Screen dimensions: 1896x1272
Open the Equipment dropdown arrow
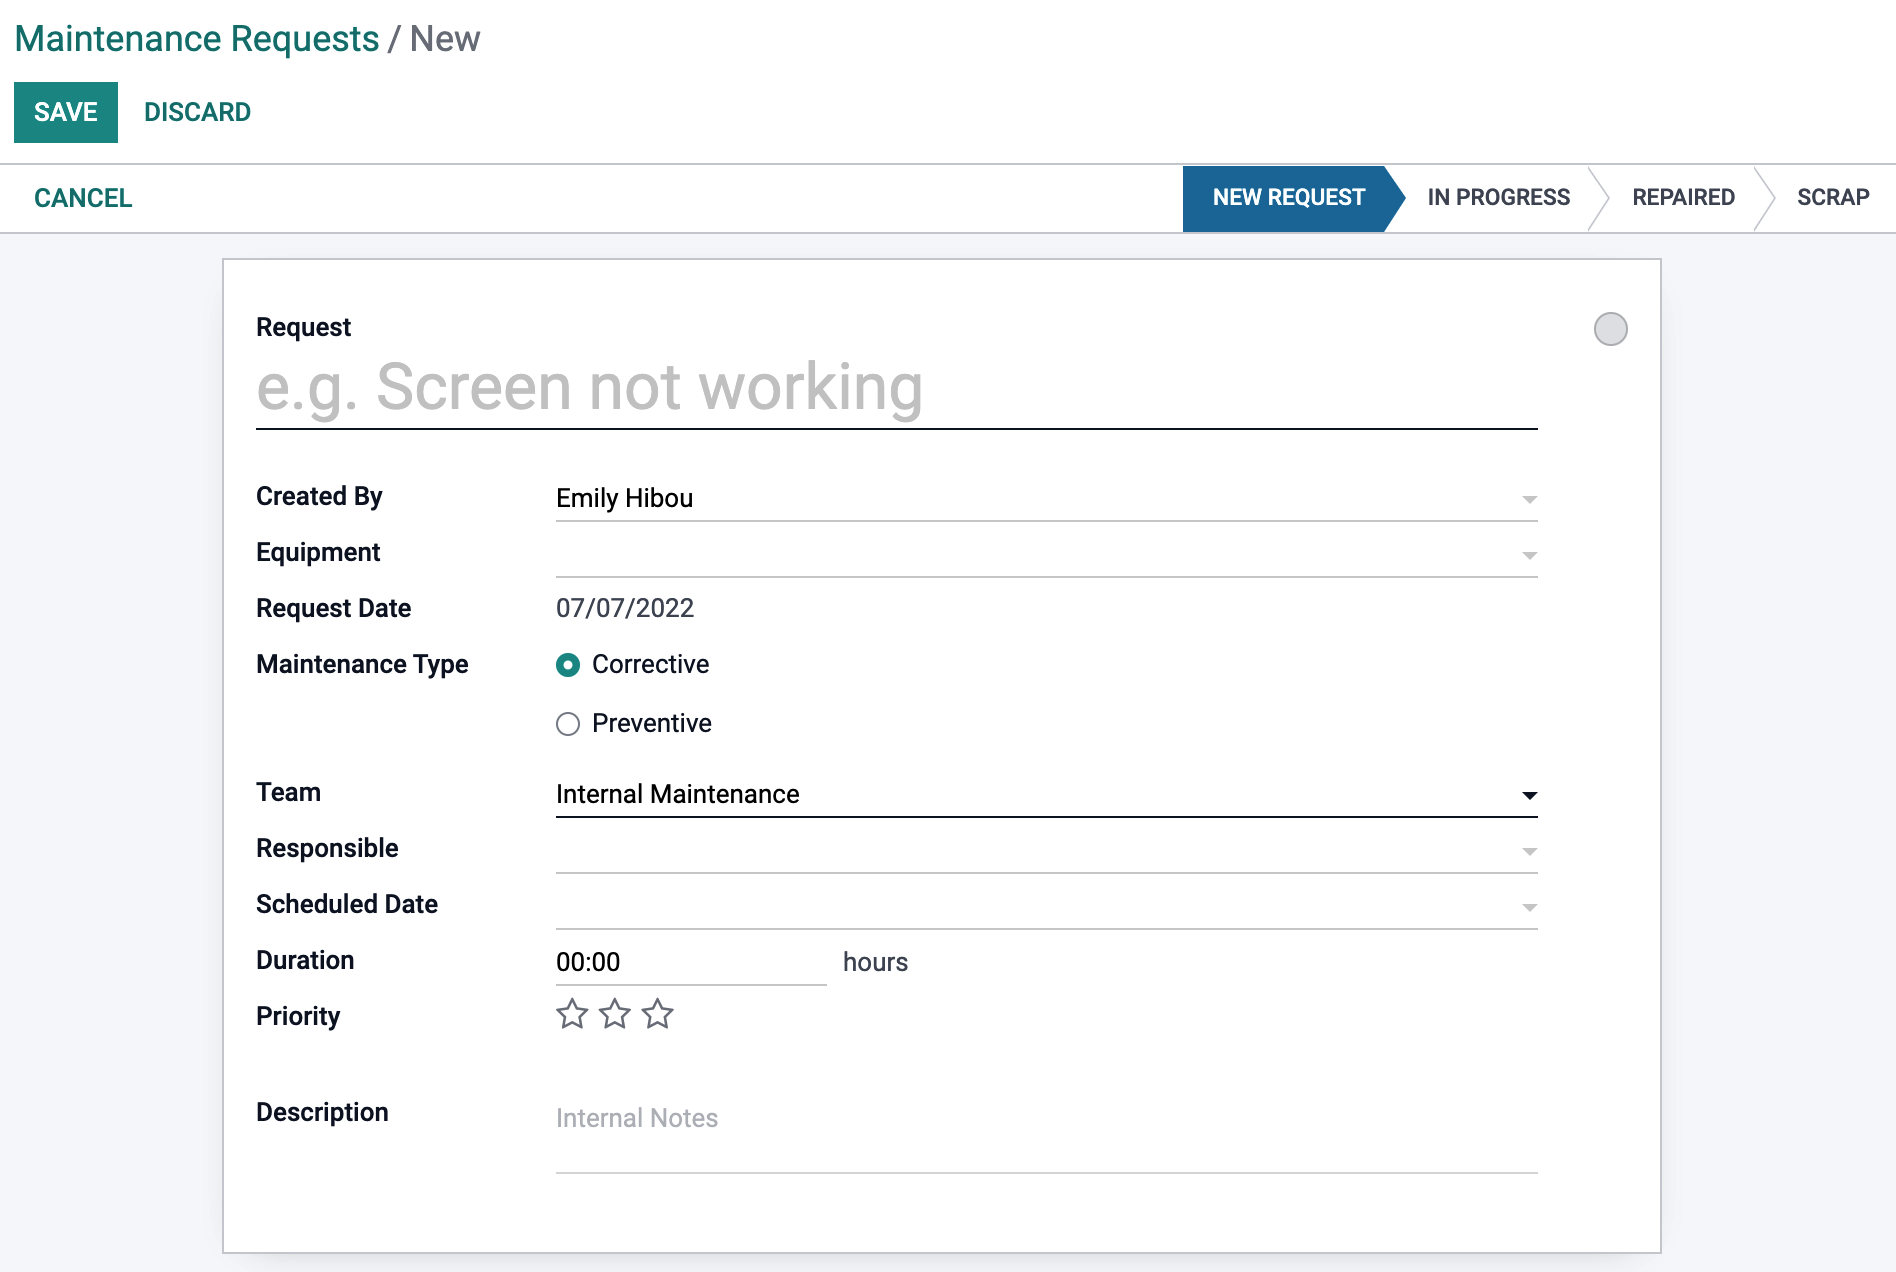pyautogui.click(x=1529, y=555)
